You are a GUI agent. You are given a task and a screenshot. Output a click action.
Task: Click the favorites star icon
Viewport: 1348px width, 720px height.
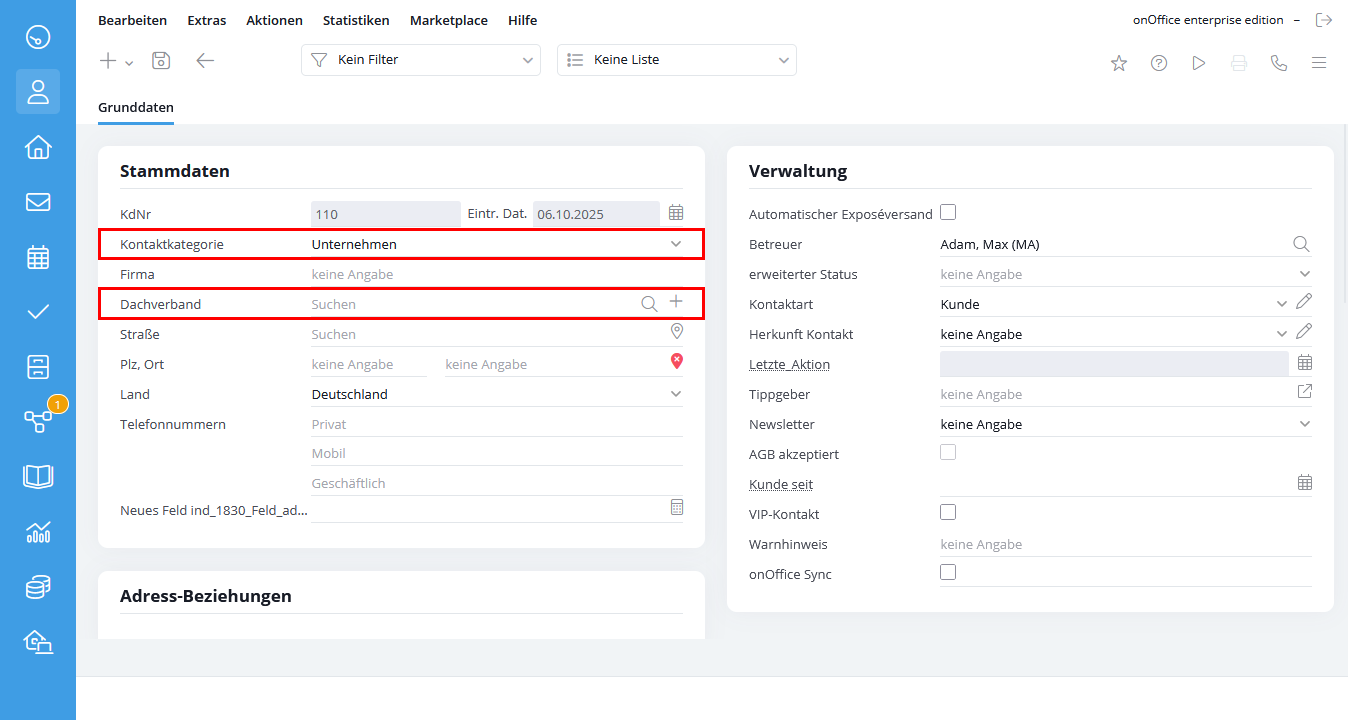point(1119,63)
